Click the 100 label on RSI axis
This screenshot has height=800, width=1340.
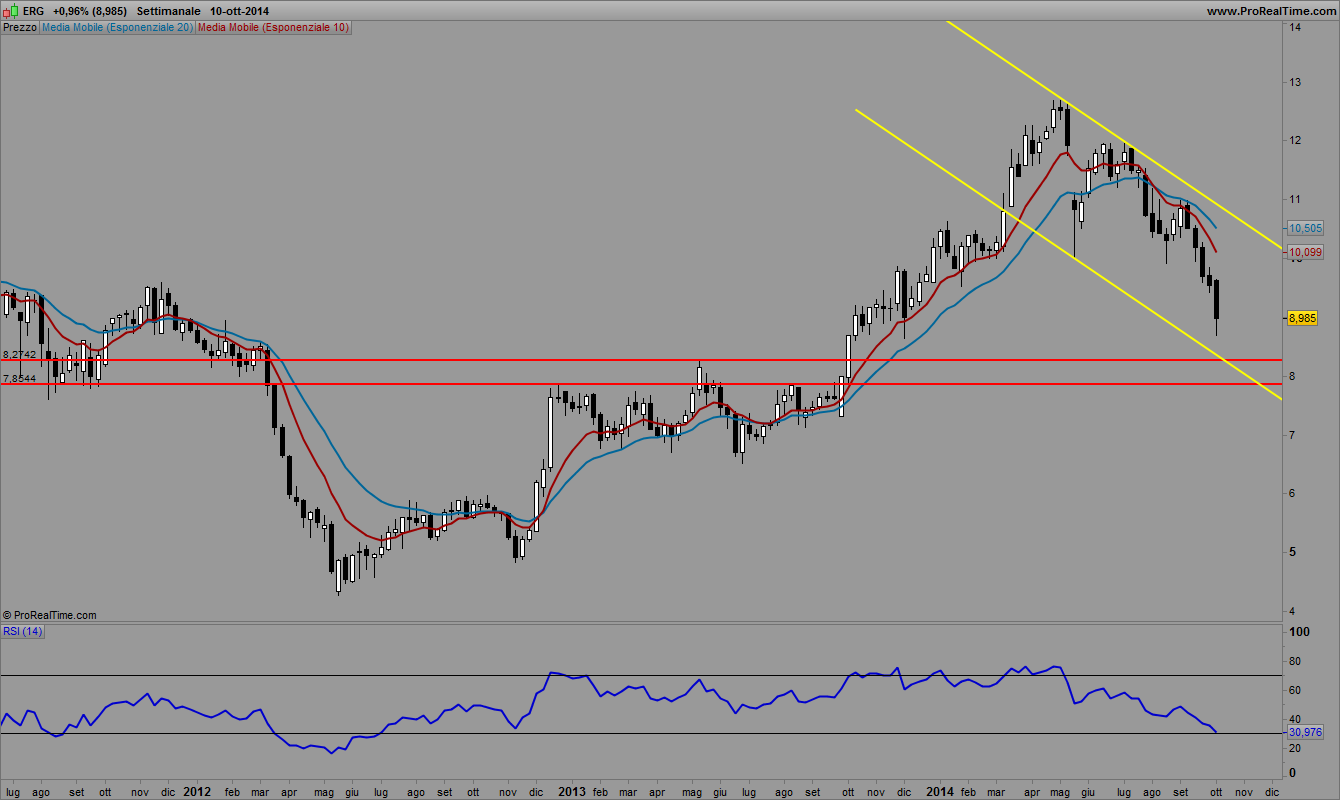[1300, 633]
